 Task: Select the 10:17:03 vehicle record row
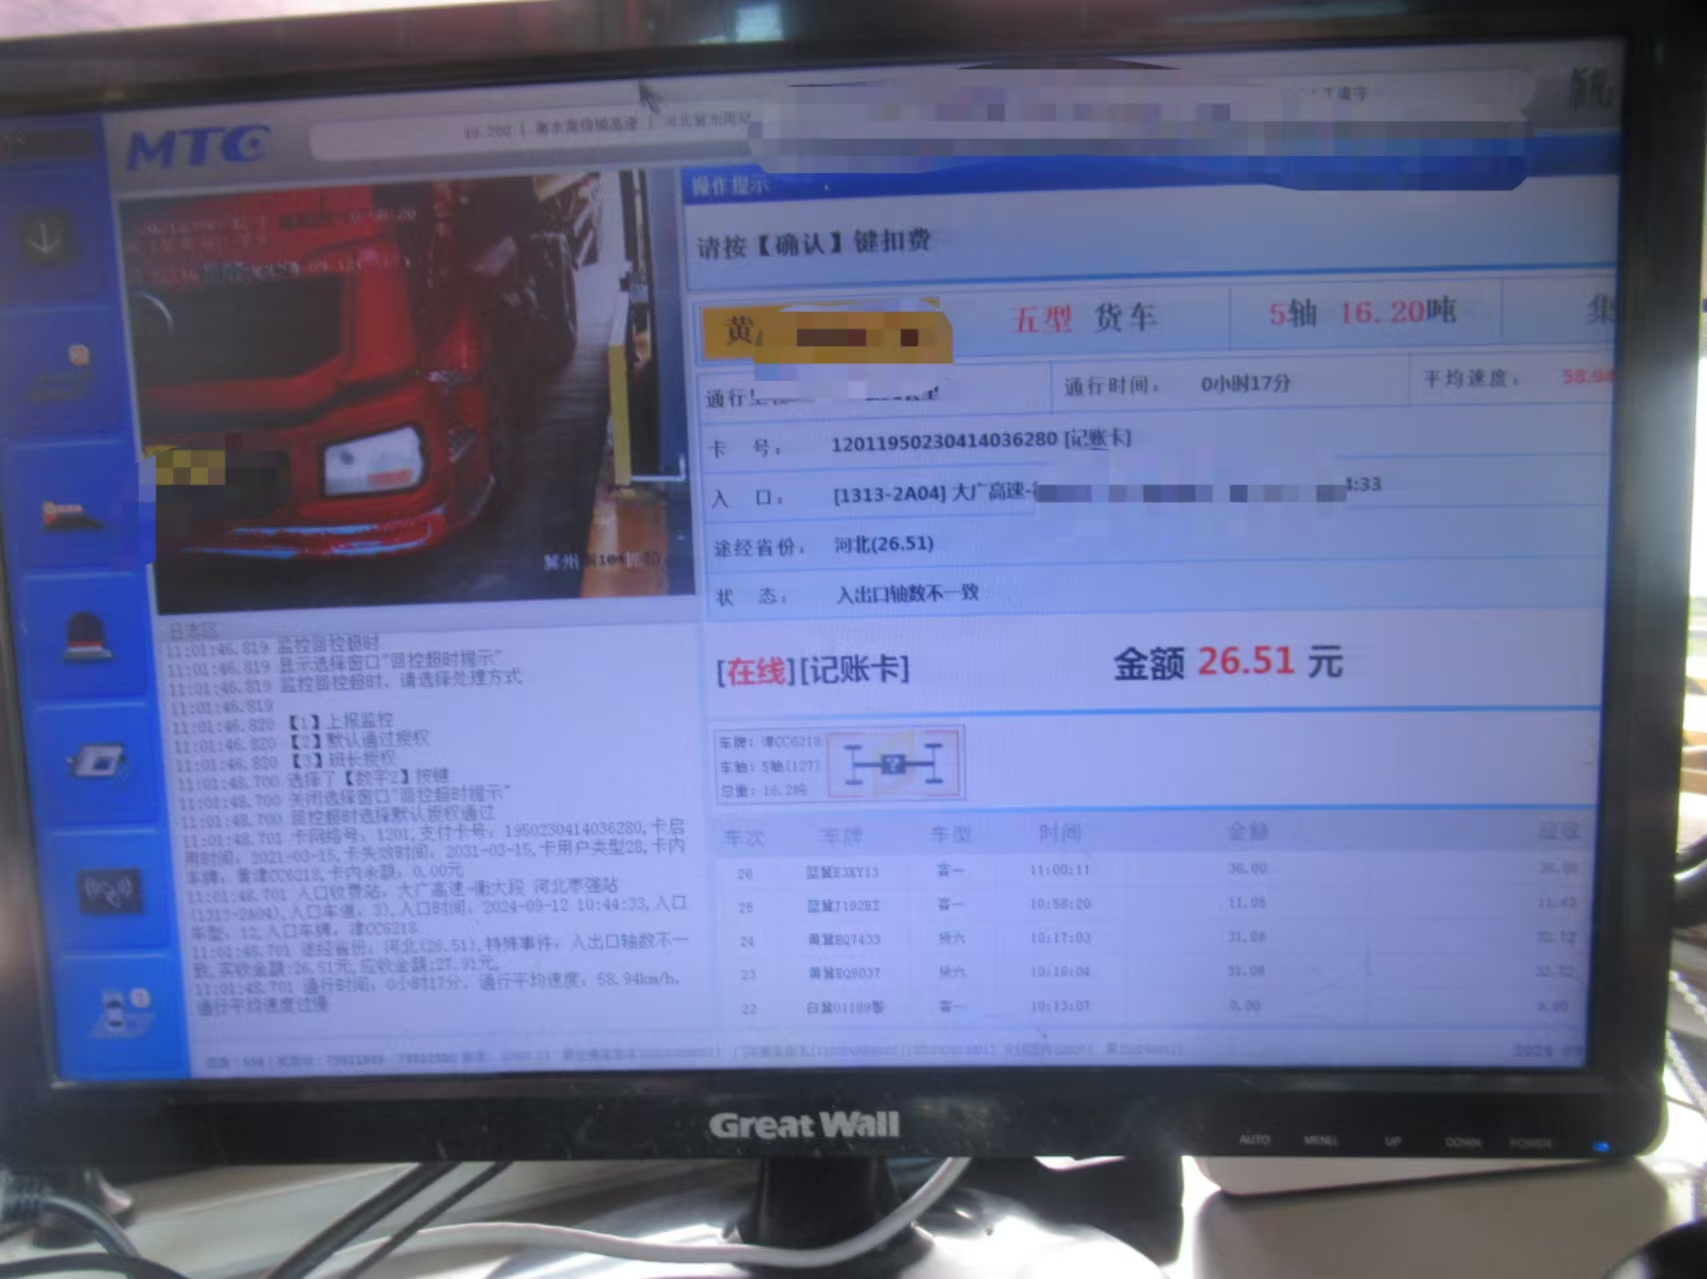click(x=1150, y=938)
